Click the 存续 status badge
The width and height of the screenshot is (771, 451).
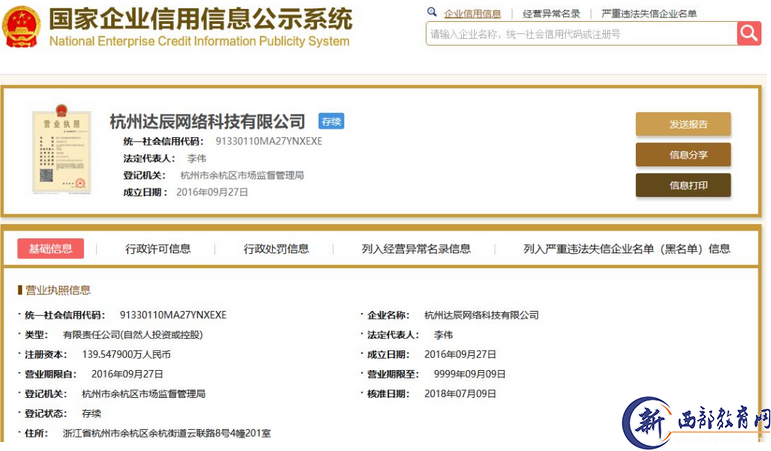coord(331,121)
